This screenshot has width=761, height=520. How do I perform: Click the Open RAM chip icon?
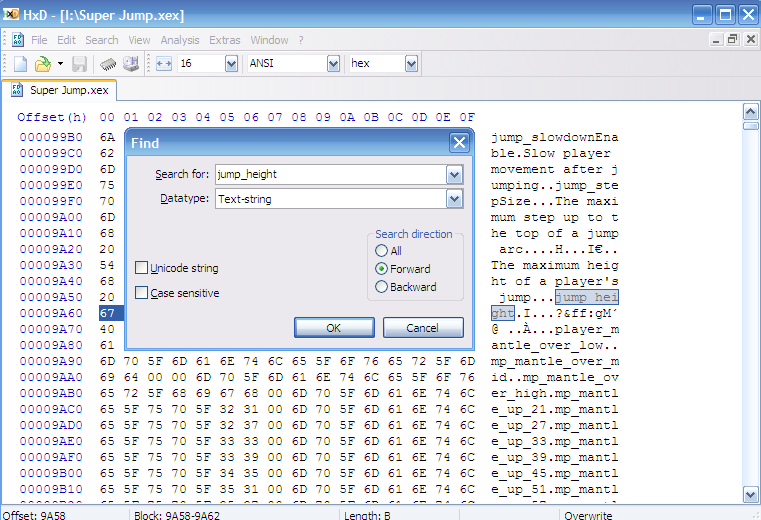107,63
